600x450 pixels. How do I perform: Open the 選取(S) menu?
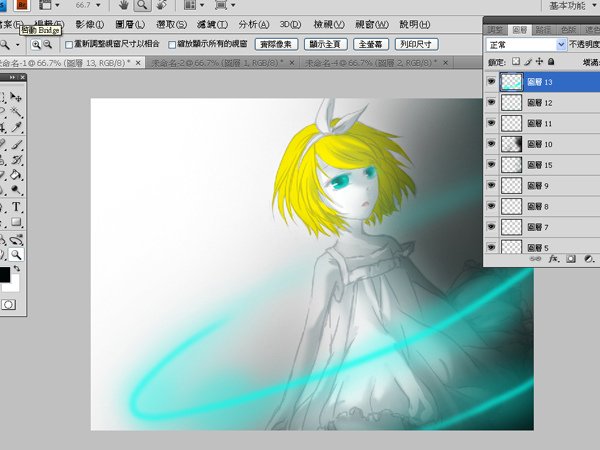coord(171,24)
